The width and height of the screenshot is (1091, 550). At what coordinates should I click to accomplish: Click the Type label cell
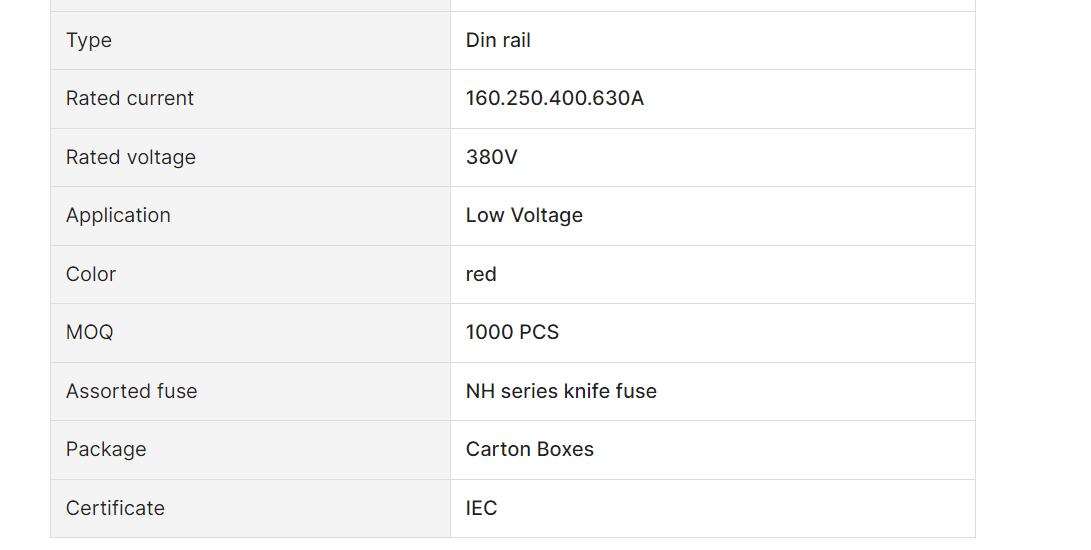[250, 40]
